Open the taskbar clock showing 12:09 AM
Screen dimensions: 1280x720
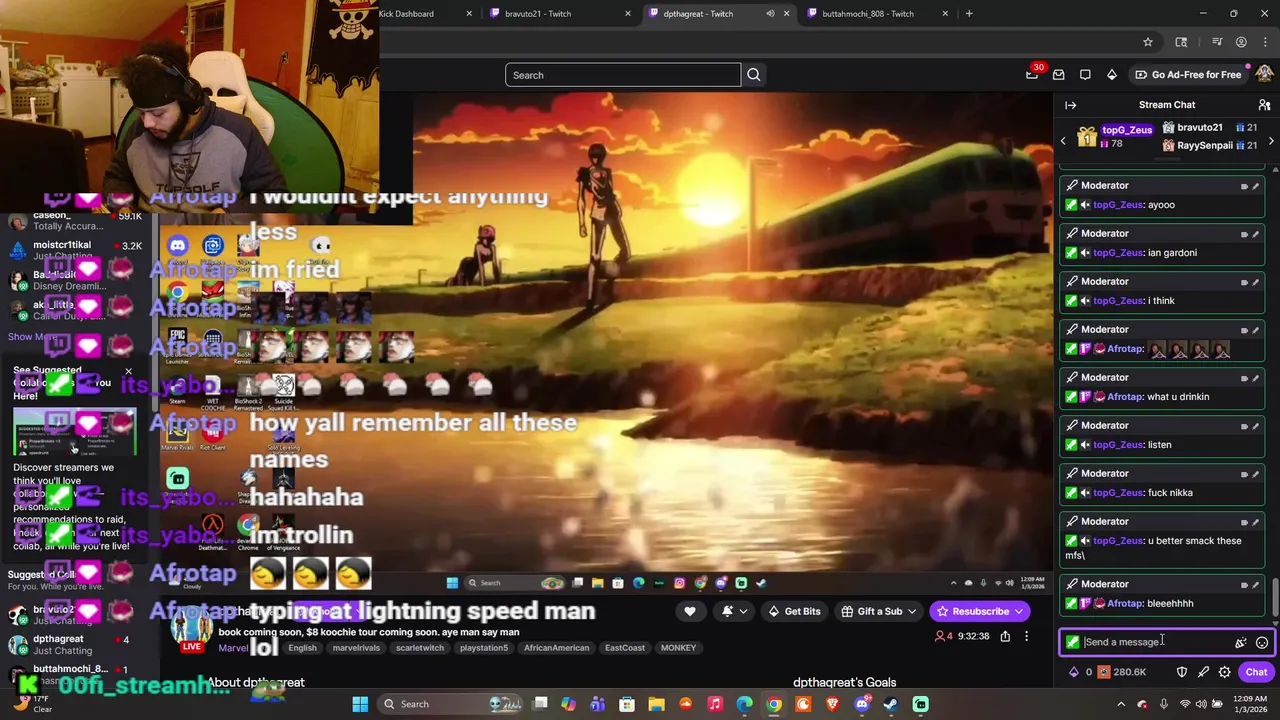coord(1247,704)
